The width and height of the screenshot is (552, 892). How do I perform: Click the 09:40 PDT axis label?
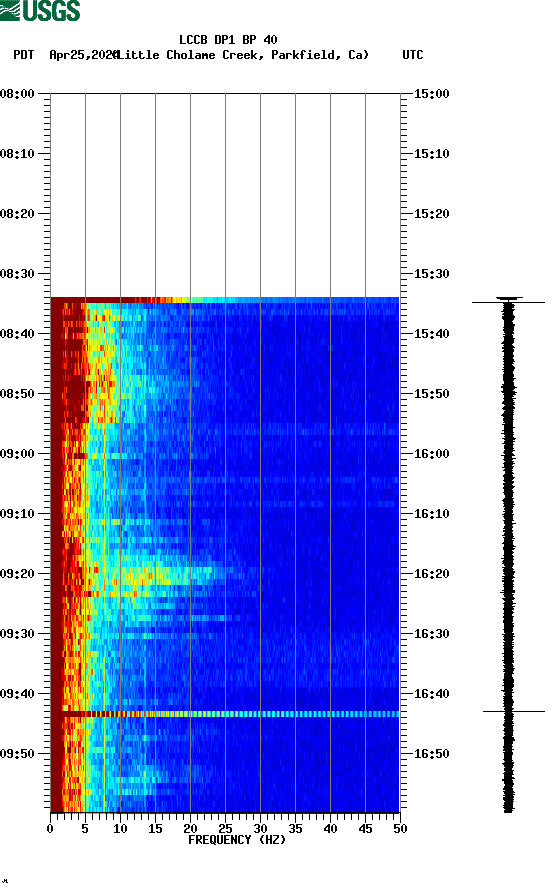[x=17, y=693]
